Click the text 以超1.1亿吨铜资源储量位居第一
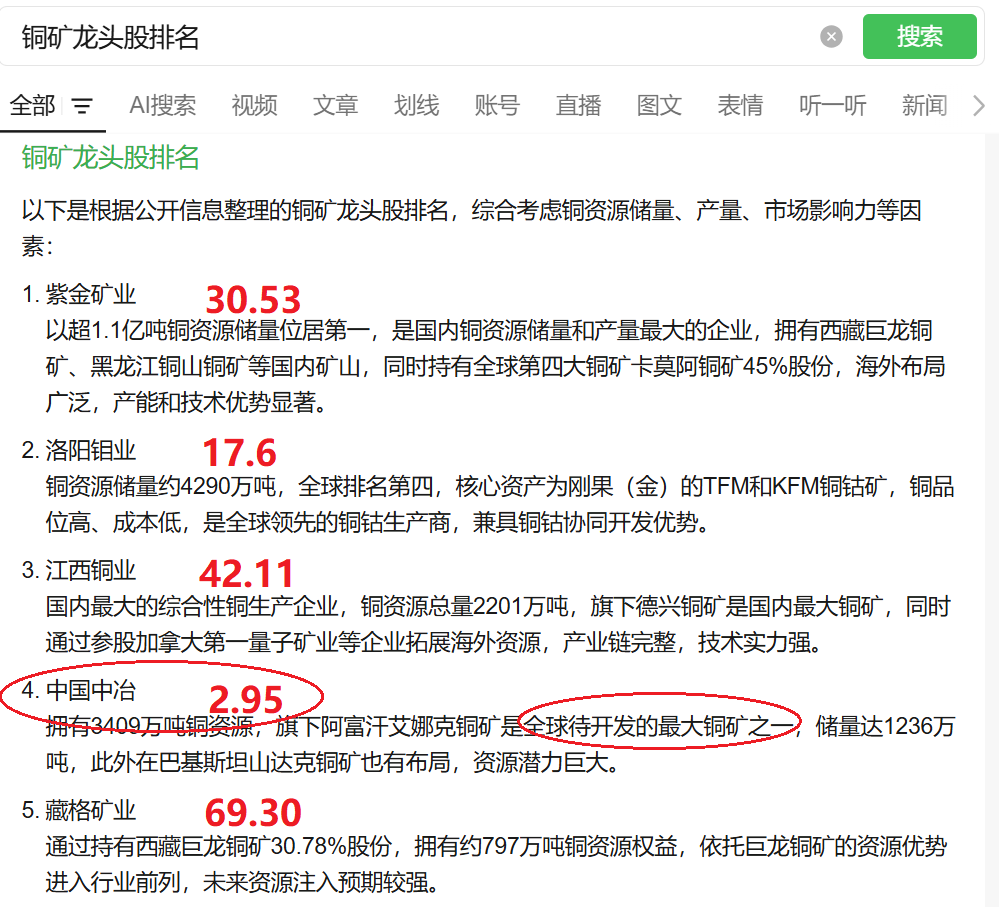999x907 pixels. click(207, 331)
